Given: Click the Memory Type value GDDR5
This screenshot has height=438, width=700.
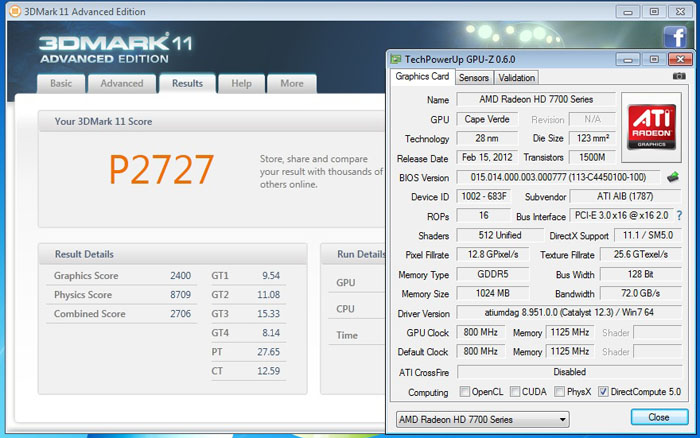Looking at the screenshot, I should pyautogui.click(x=493, y=274).
